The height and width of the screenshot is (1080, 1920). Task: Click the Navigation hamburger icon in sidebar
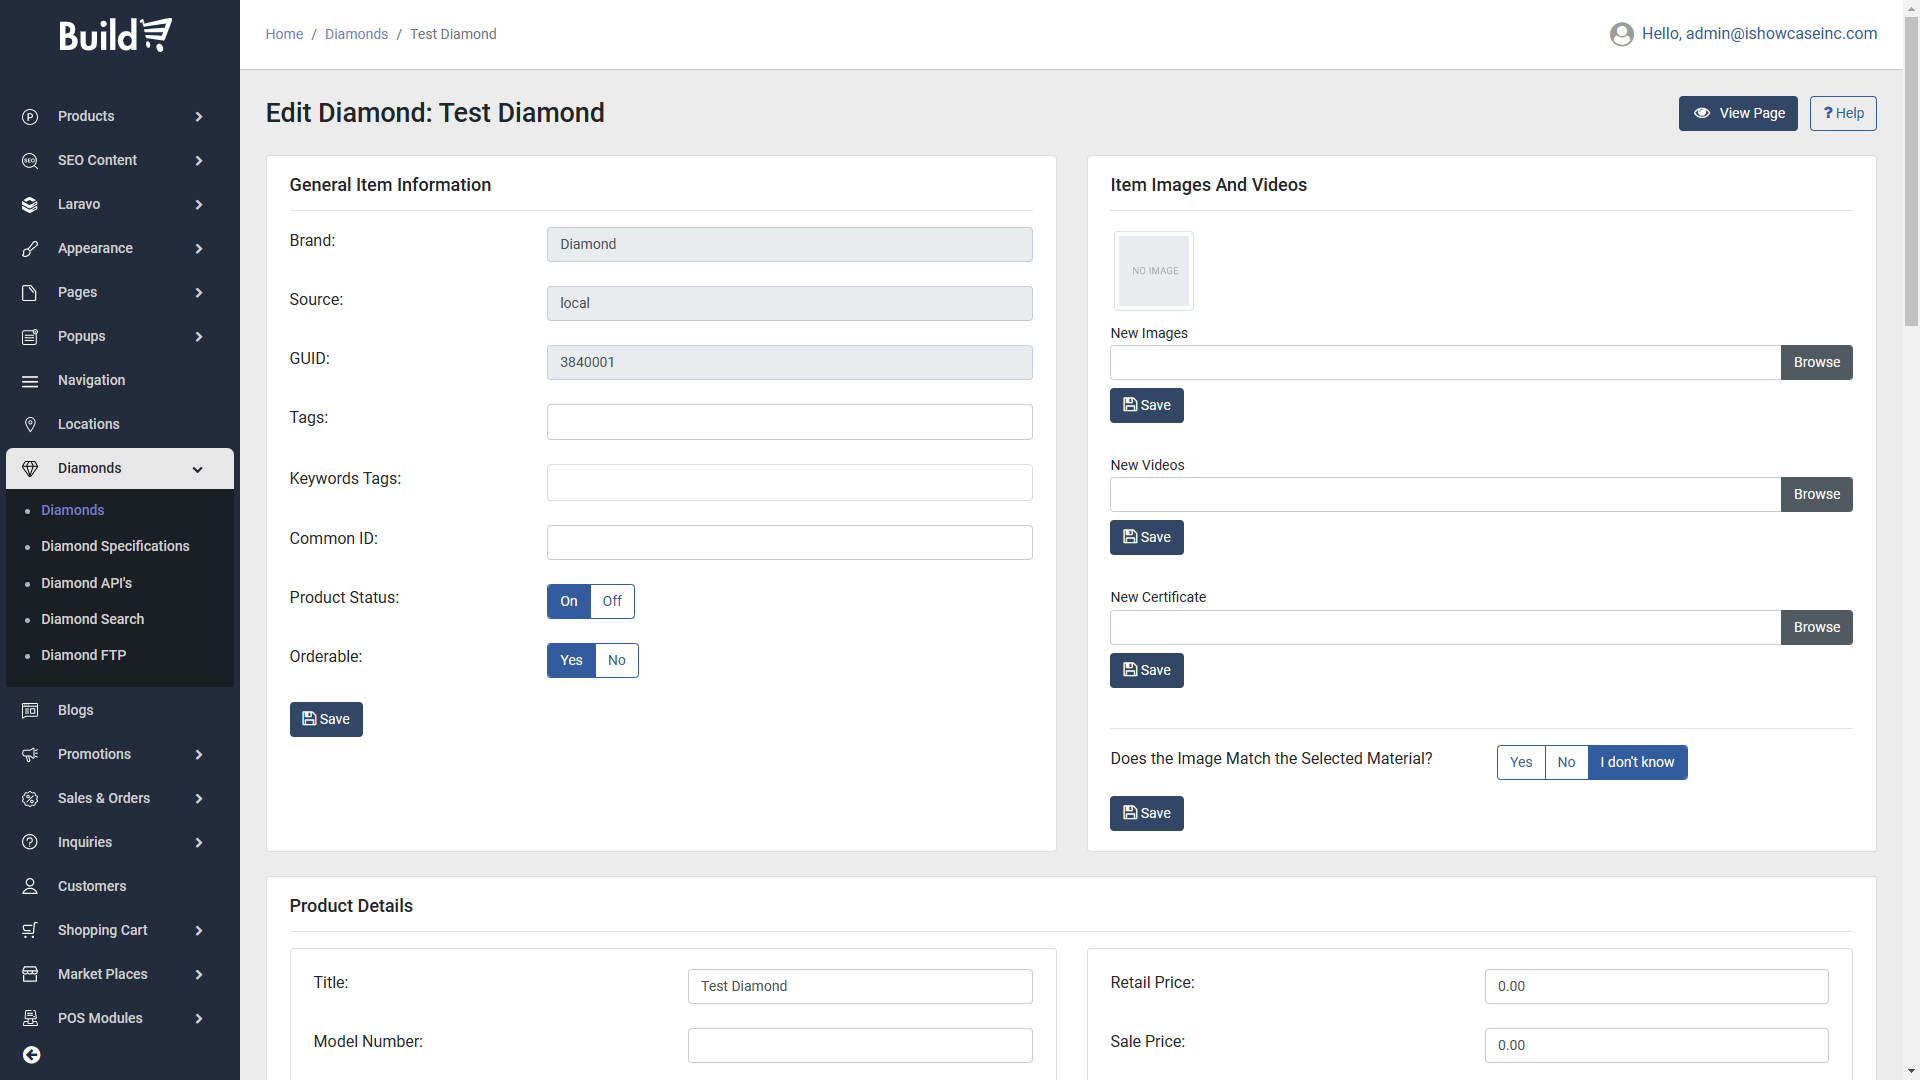[30, 380]
